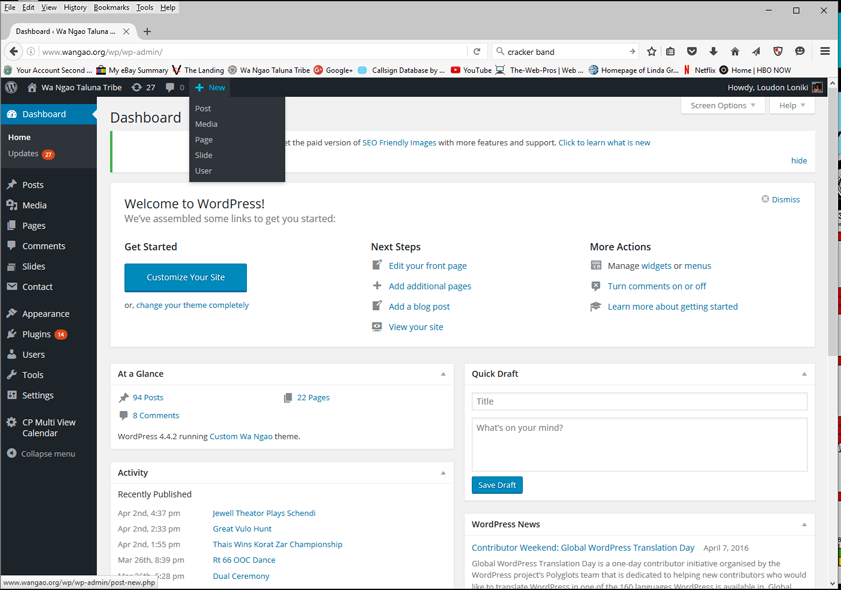Open the 94 Posts link
The height and width of the screenshot is (590, 841).
(148, 397)
